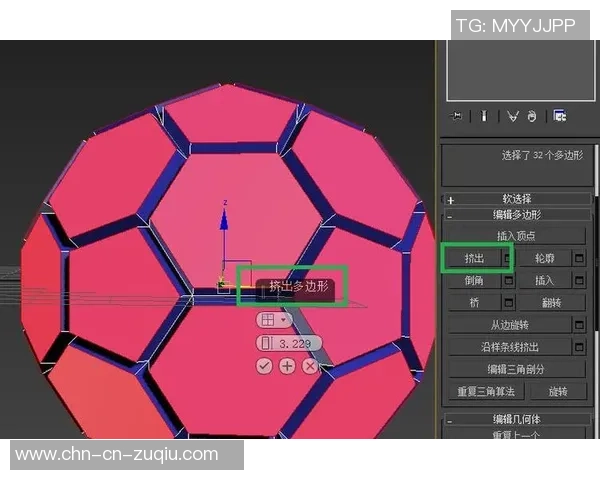Click the 倒角 button

click(x=474, y=281)
